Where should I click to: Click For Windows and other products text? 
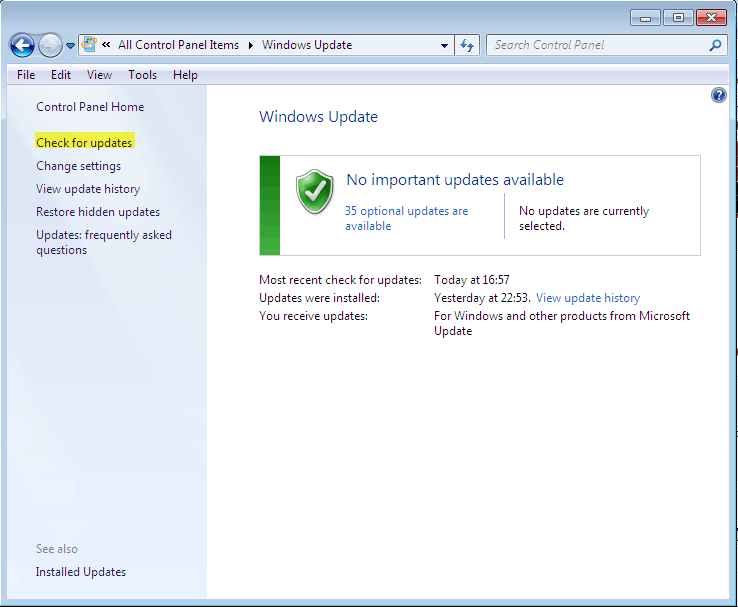click(x=562, y=323)
